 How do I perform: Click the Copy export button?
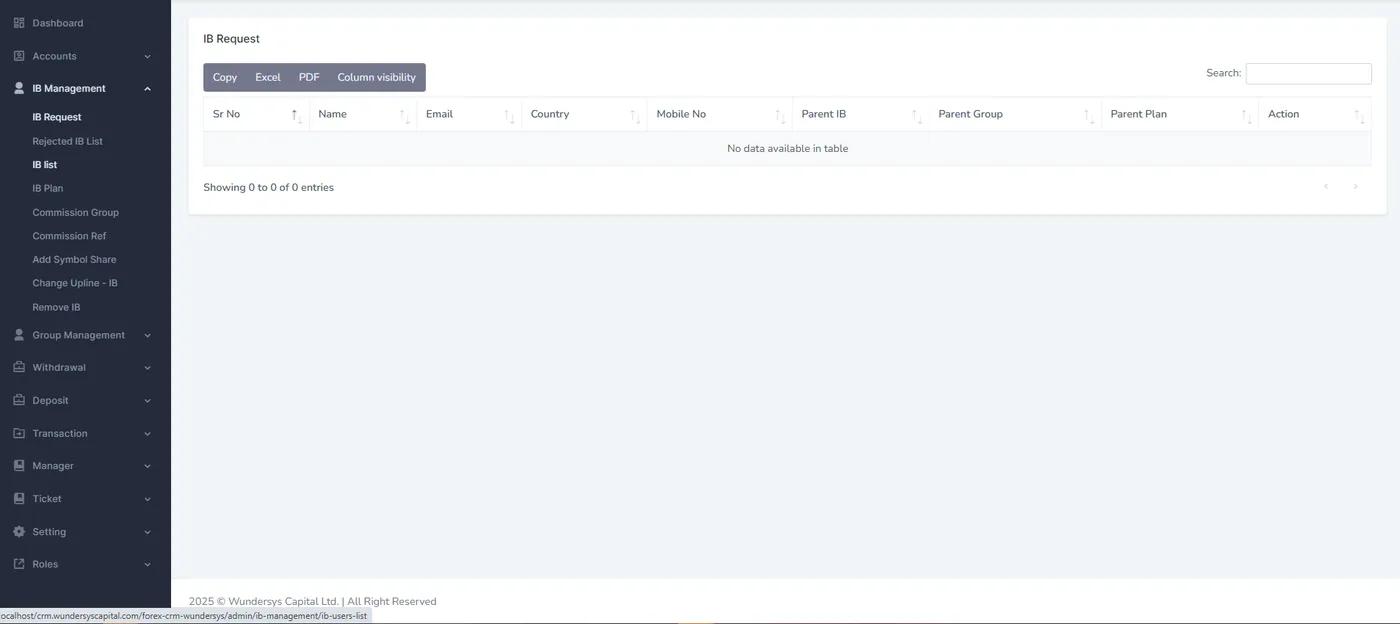point(225,77)
